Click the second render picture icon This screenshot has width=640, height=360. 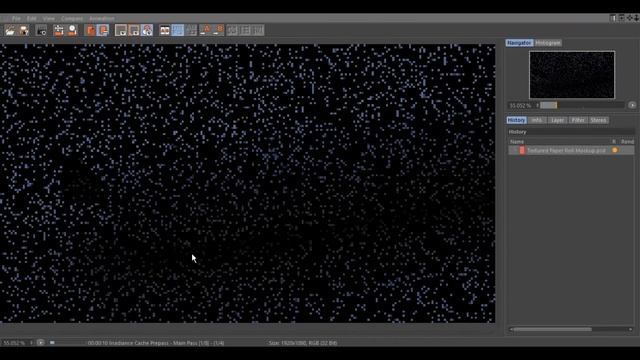(134, 30)
